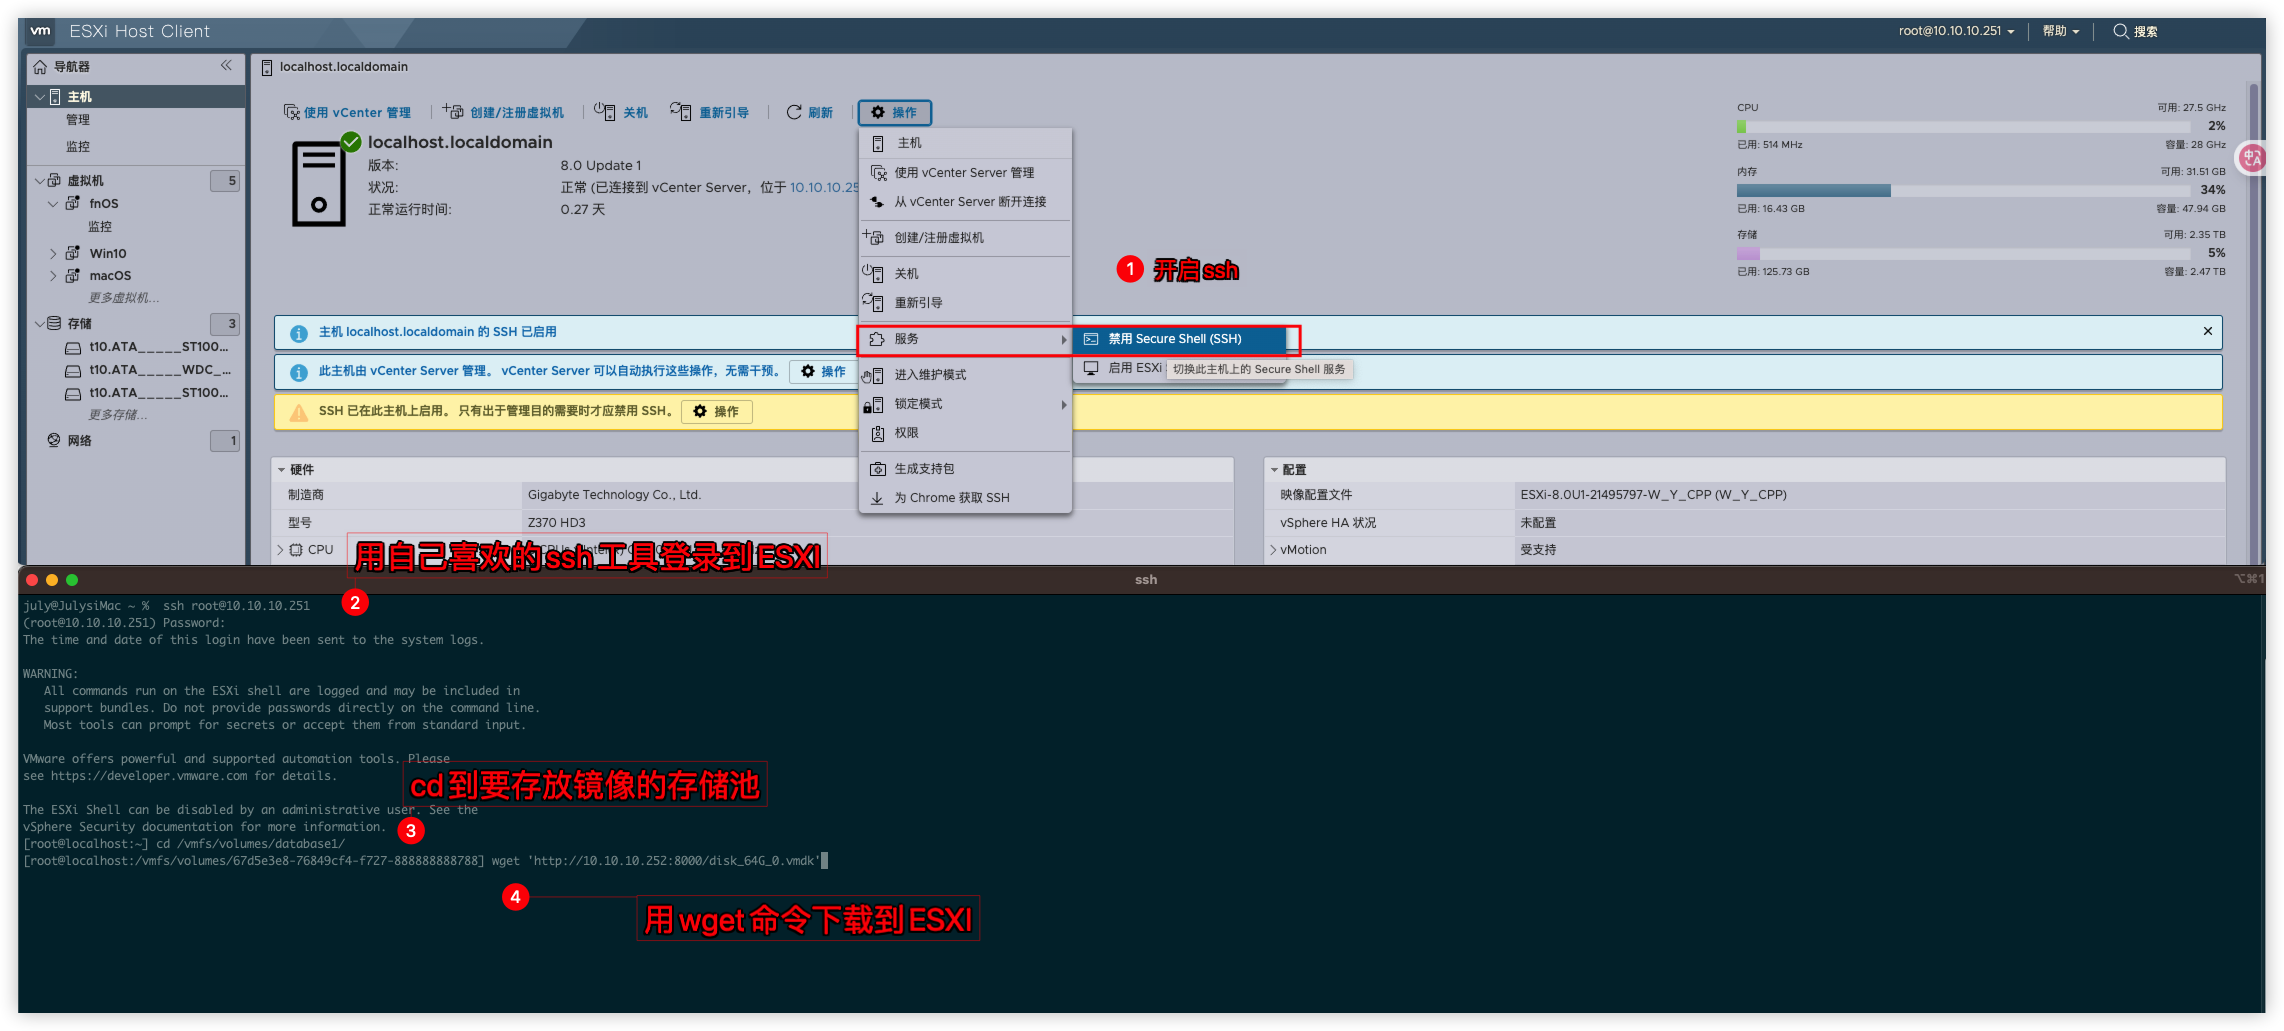Click the large host server icon
This screenshot has height=1031, width=2284.
coord(319,183)
